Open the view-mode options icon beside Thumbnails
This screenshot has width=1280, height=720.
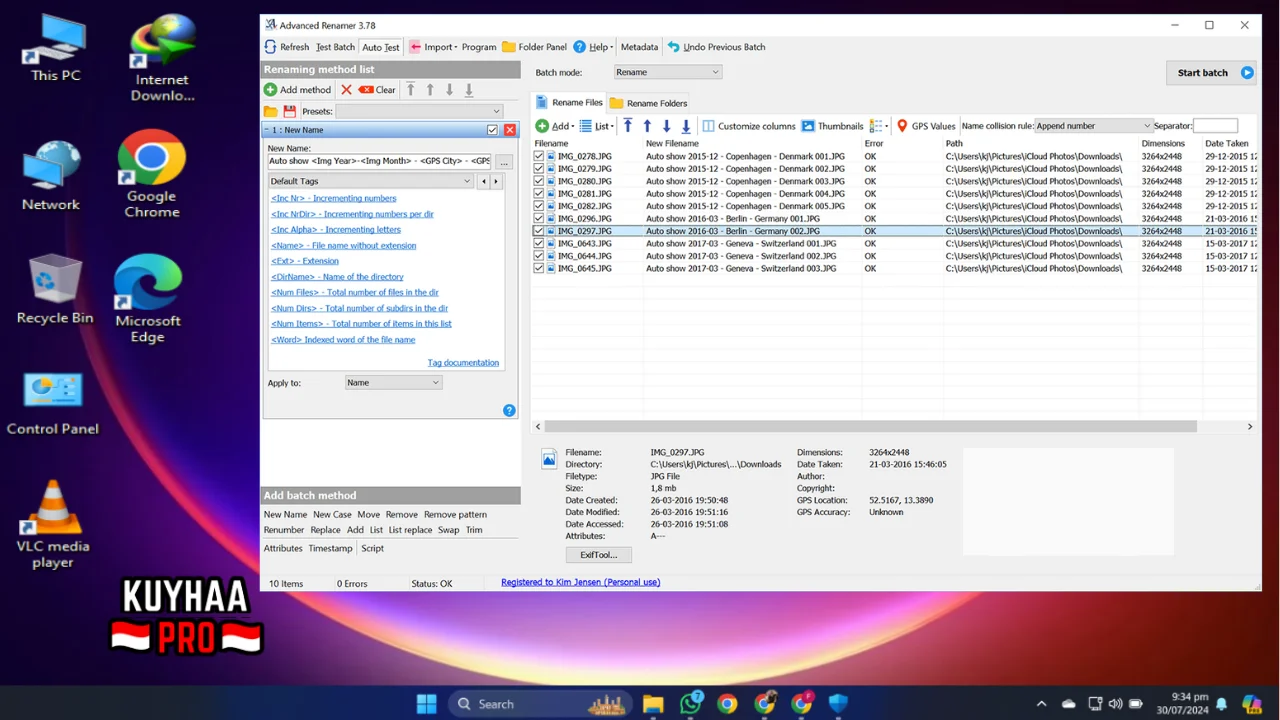pos(878,126)
